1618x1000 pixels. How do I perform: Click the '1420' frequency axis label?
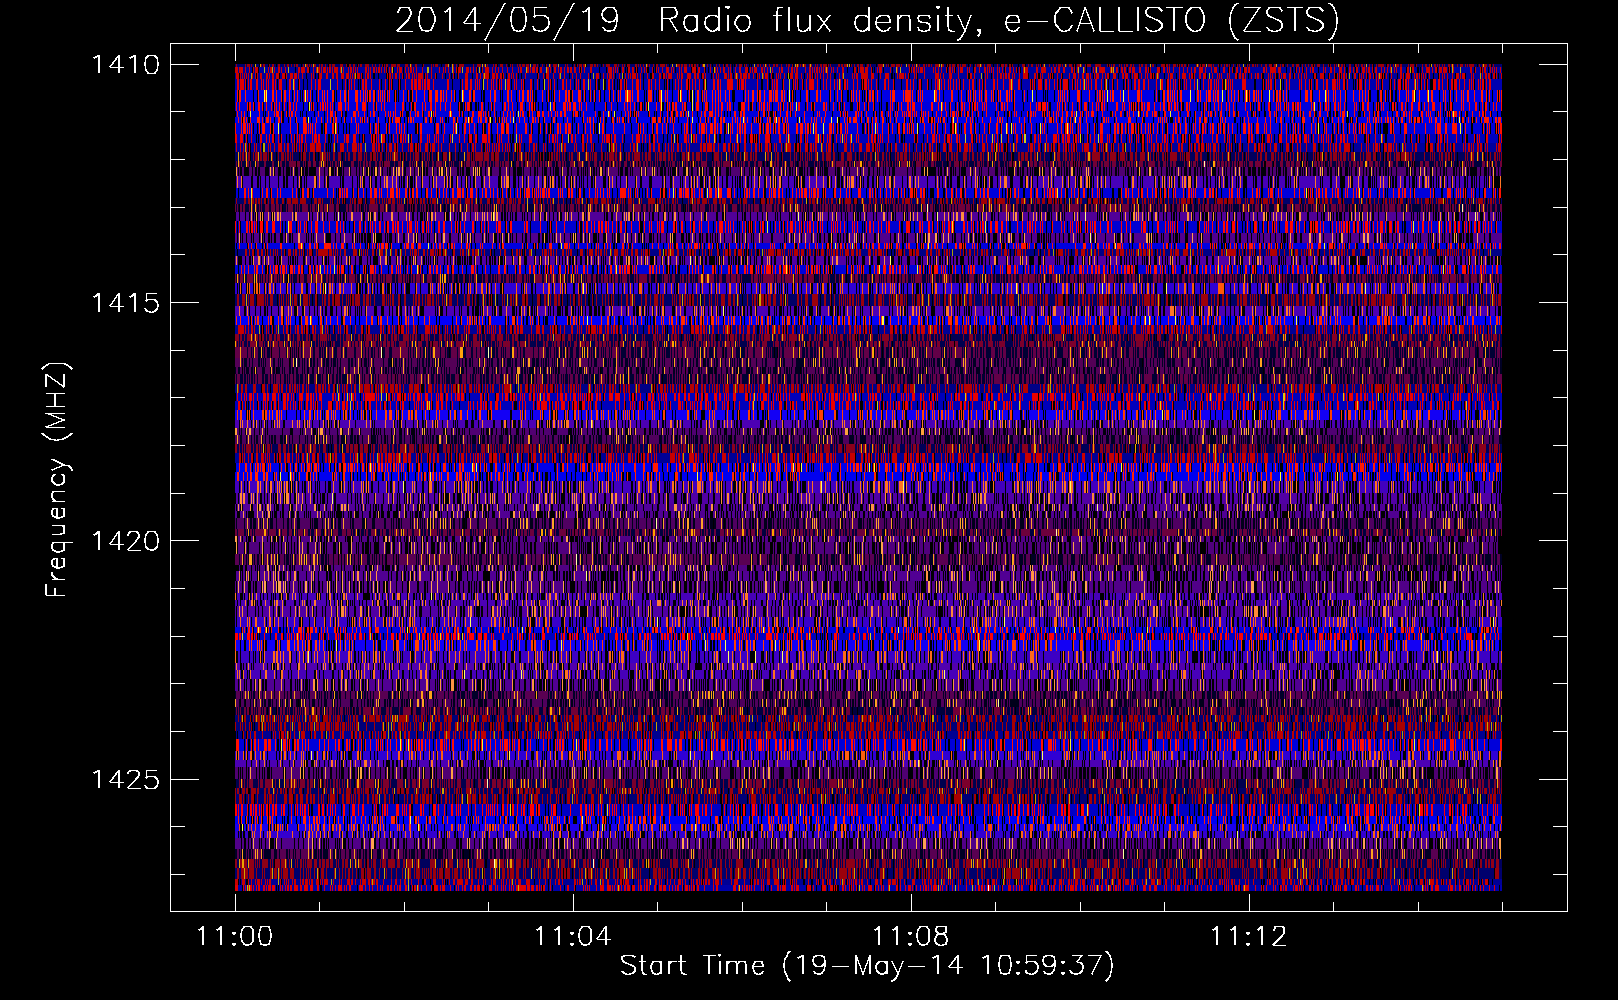tap(126, 541)
